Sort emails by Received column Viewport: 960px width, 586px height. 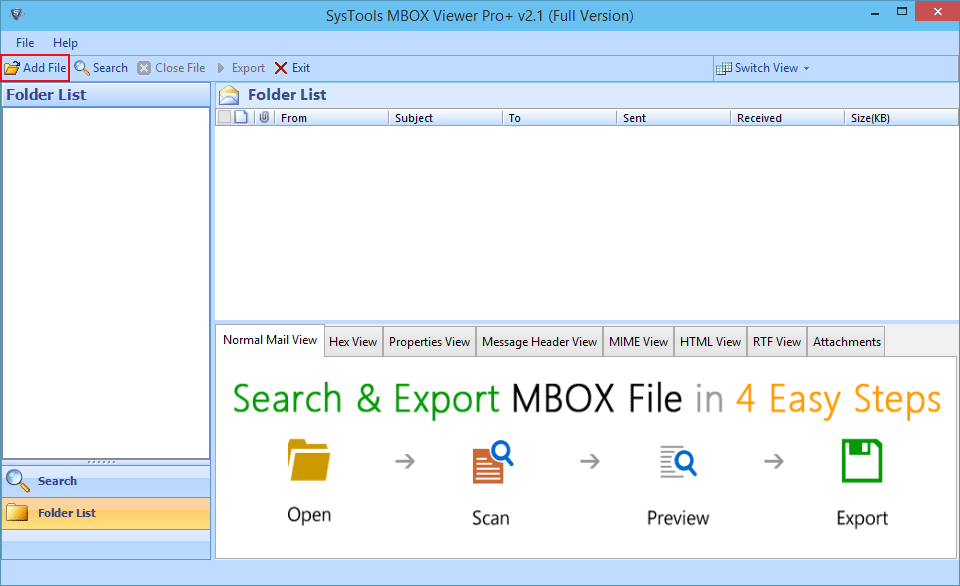[x=787, y=118]
